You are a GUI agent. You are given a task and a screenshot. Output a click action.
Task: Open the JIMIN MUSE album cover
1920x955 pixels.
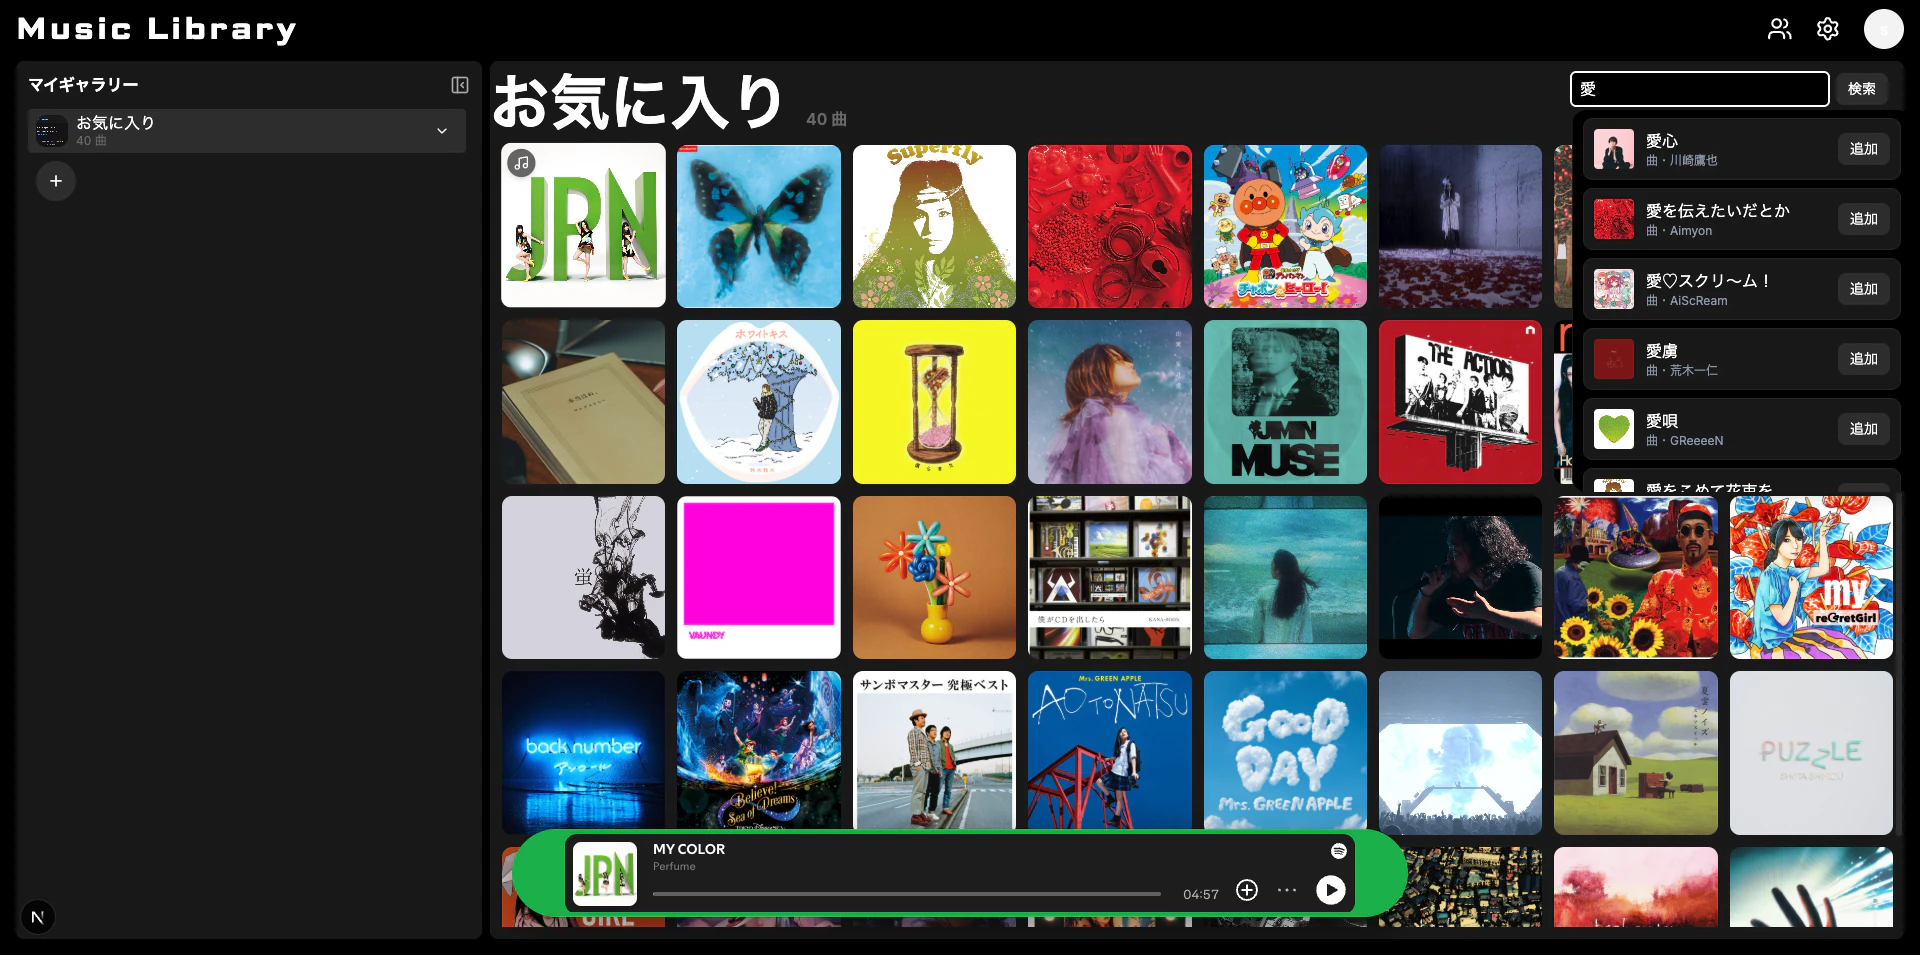[1285, 402]
